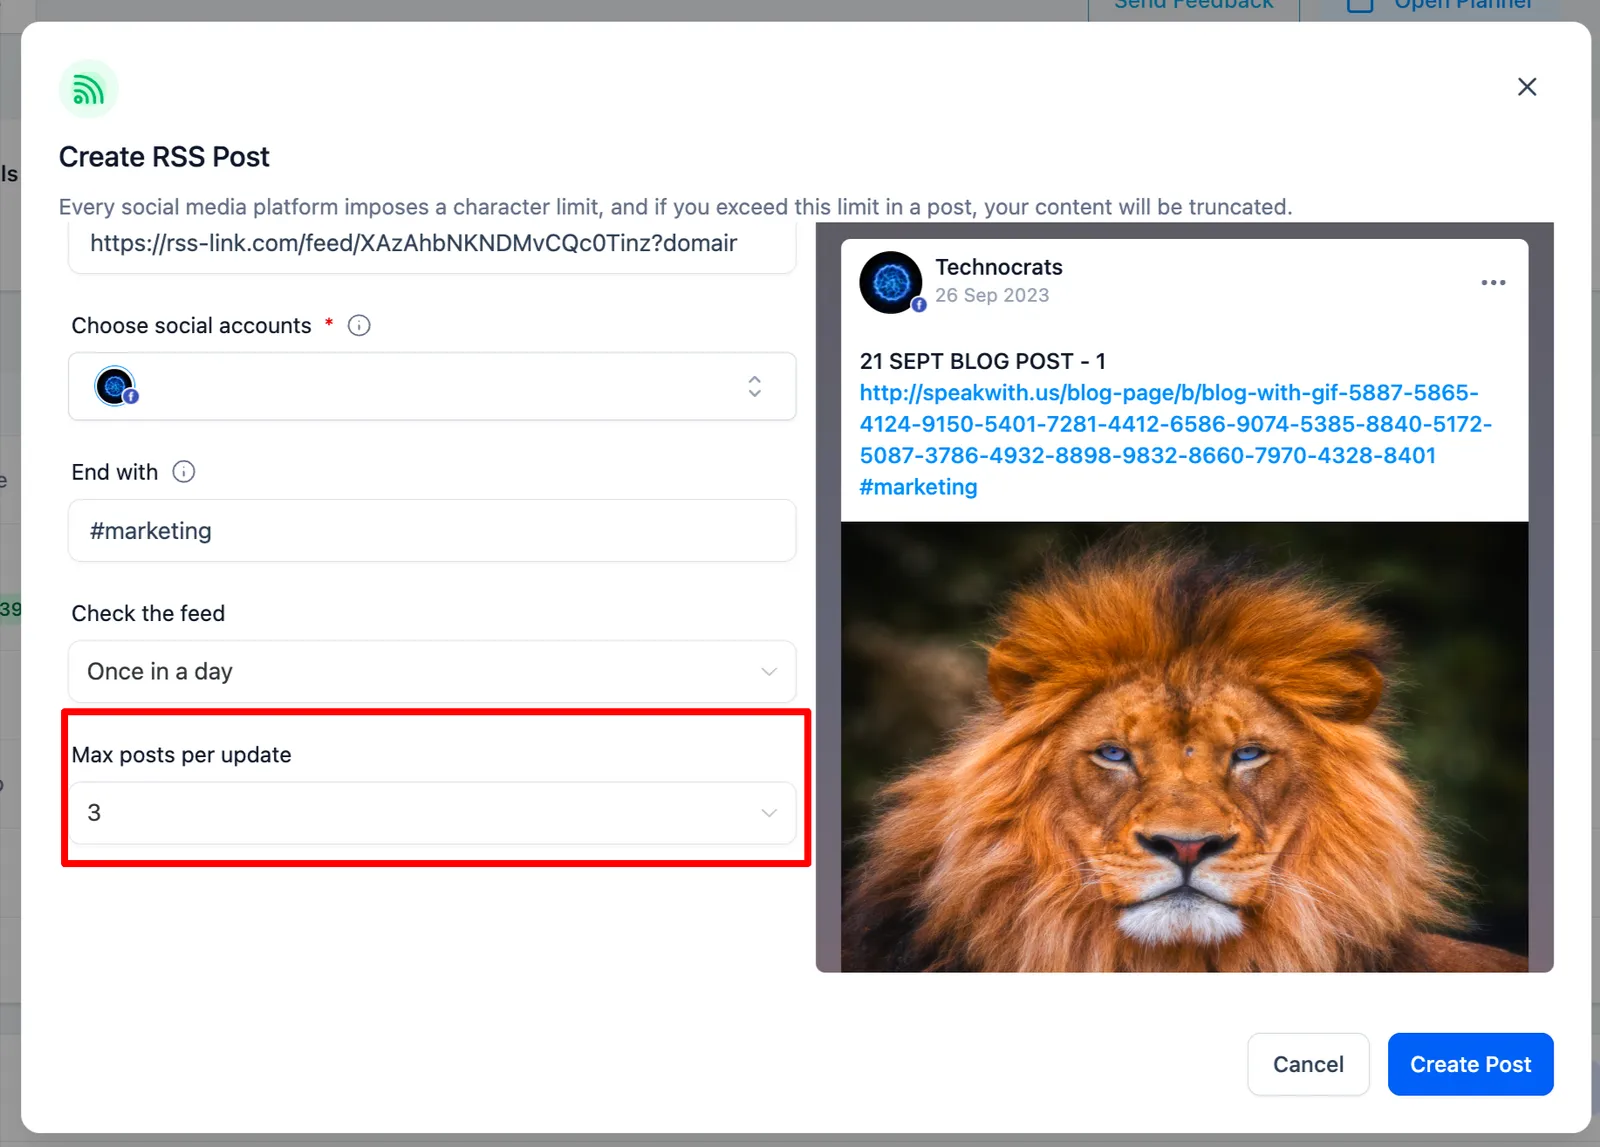Screen dimensions: 1600x1147
Task: Click the lion image in post preview
Action: (x=1184, y=746)
